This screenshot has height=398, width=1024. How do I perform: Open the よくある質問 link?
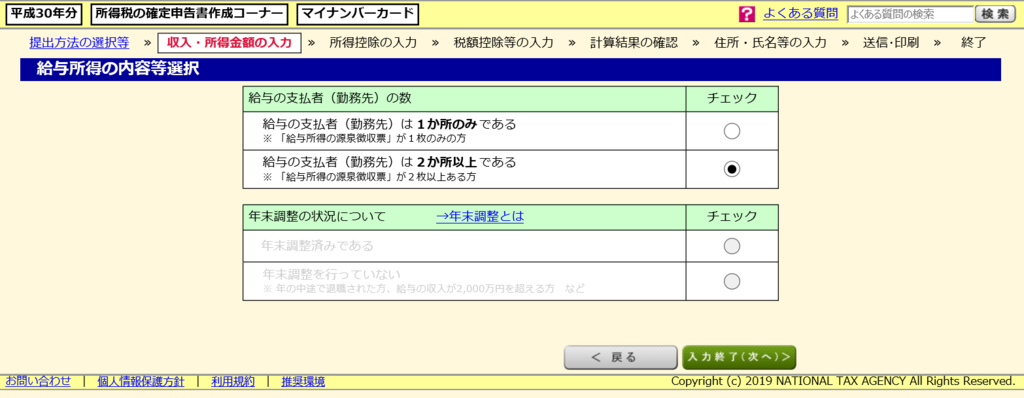click(800, 13)
